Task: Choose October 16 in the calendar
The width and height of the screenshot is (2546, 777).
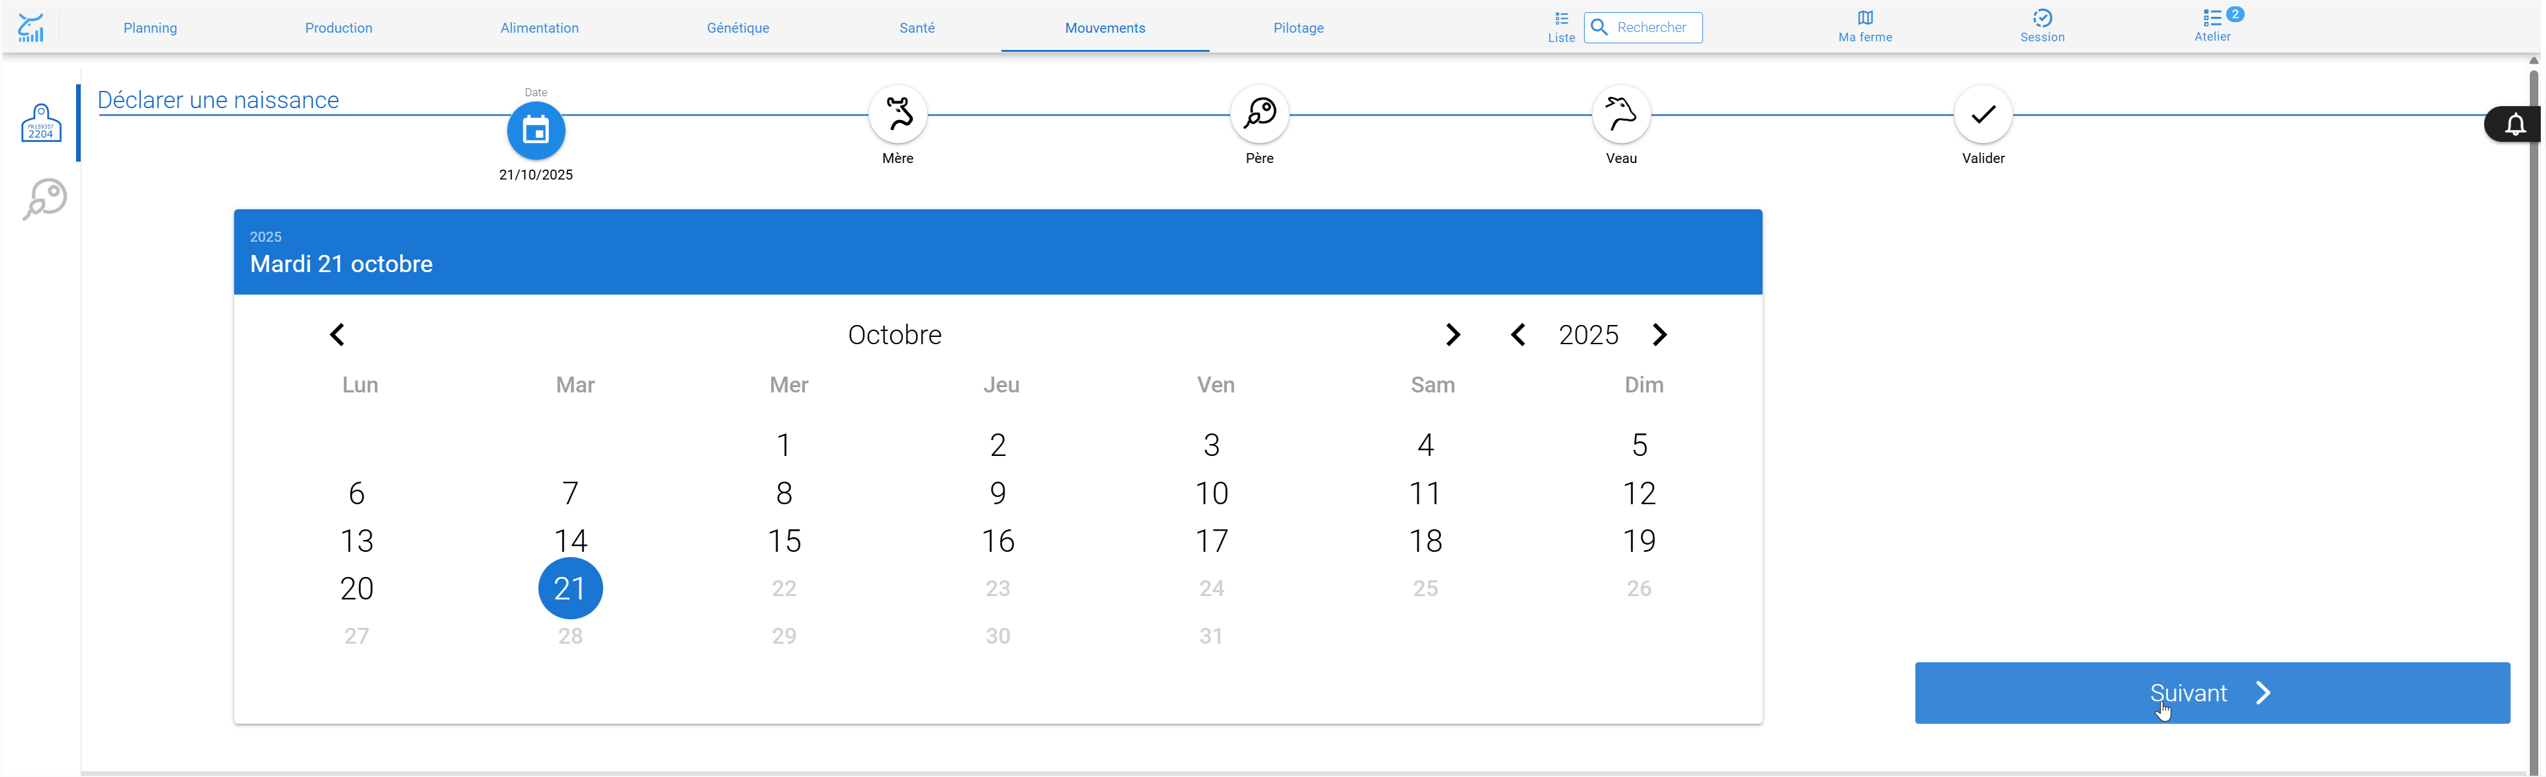Action: (1000, 542)
